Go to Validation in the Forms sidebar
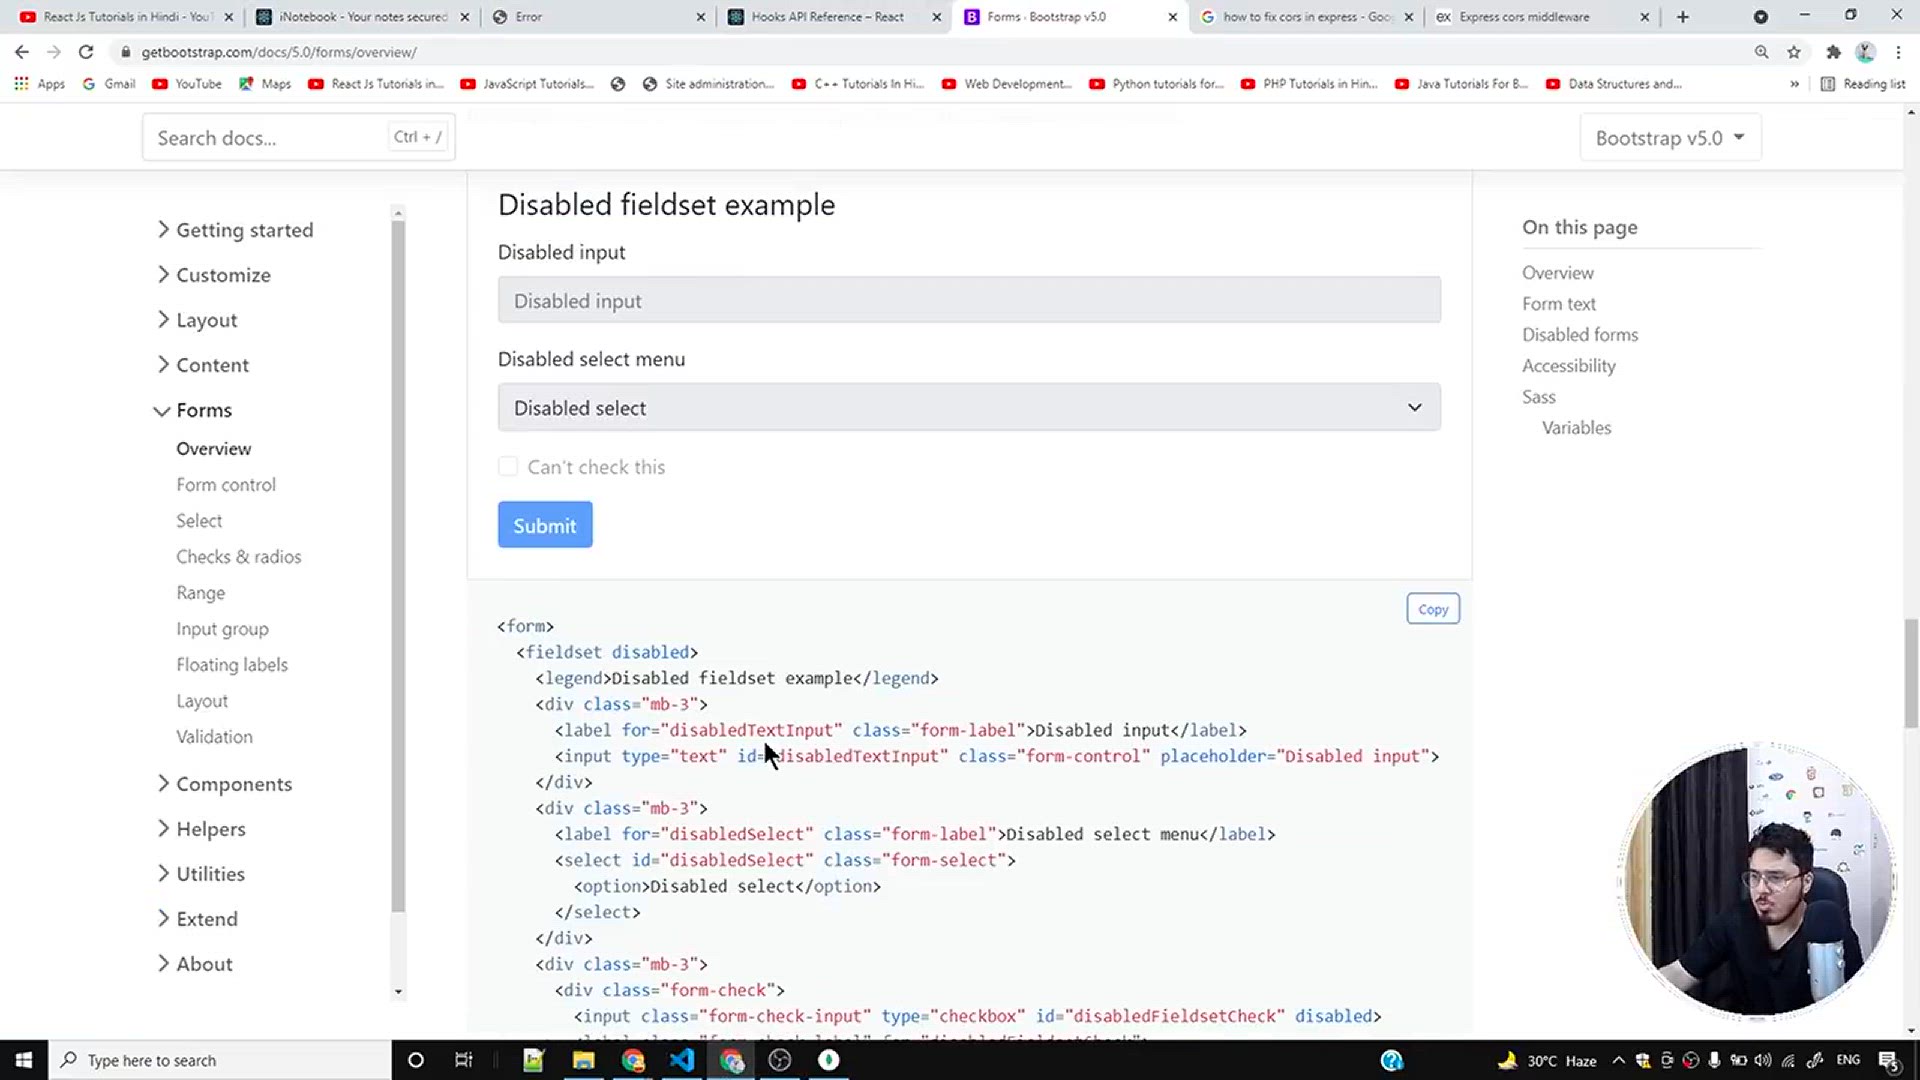This screenshot has width=1920, height=1080. [215, 737]
